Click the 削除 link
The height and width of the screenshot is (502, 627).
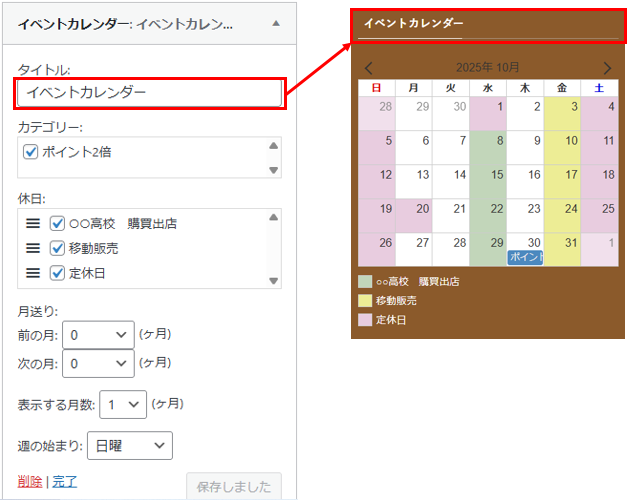coord(30,482)
